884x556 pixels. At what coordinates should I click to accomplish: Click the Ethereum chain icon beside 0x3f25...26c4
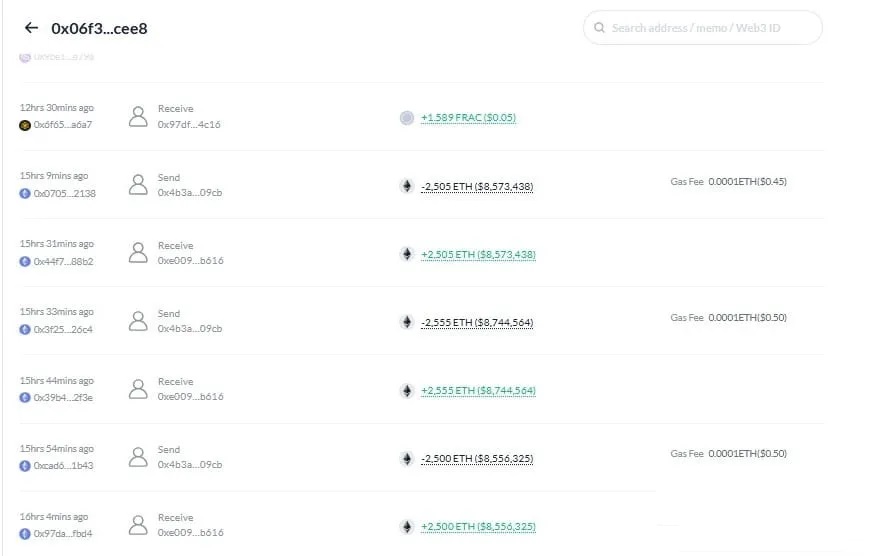(x=25, y=329)
